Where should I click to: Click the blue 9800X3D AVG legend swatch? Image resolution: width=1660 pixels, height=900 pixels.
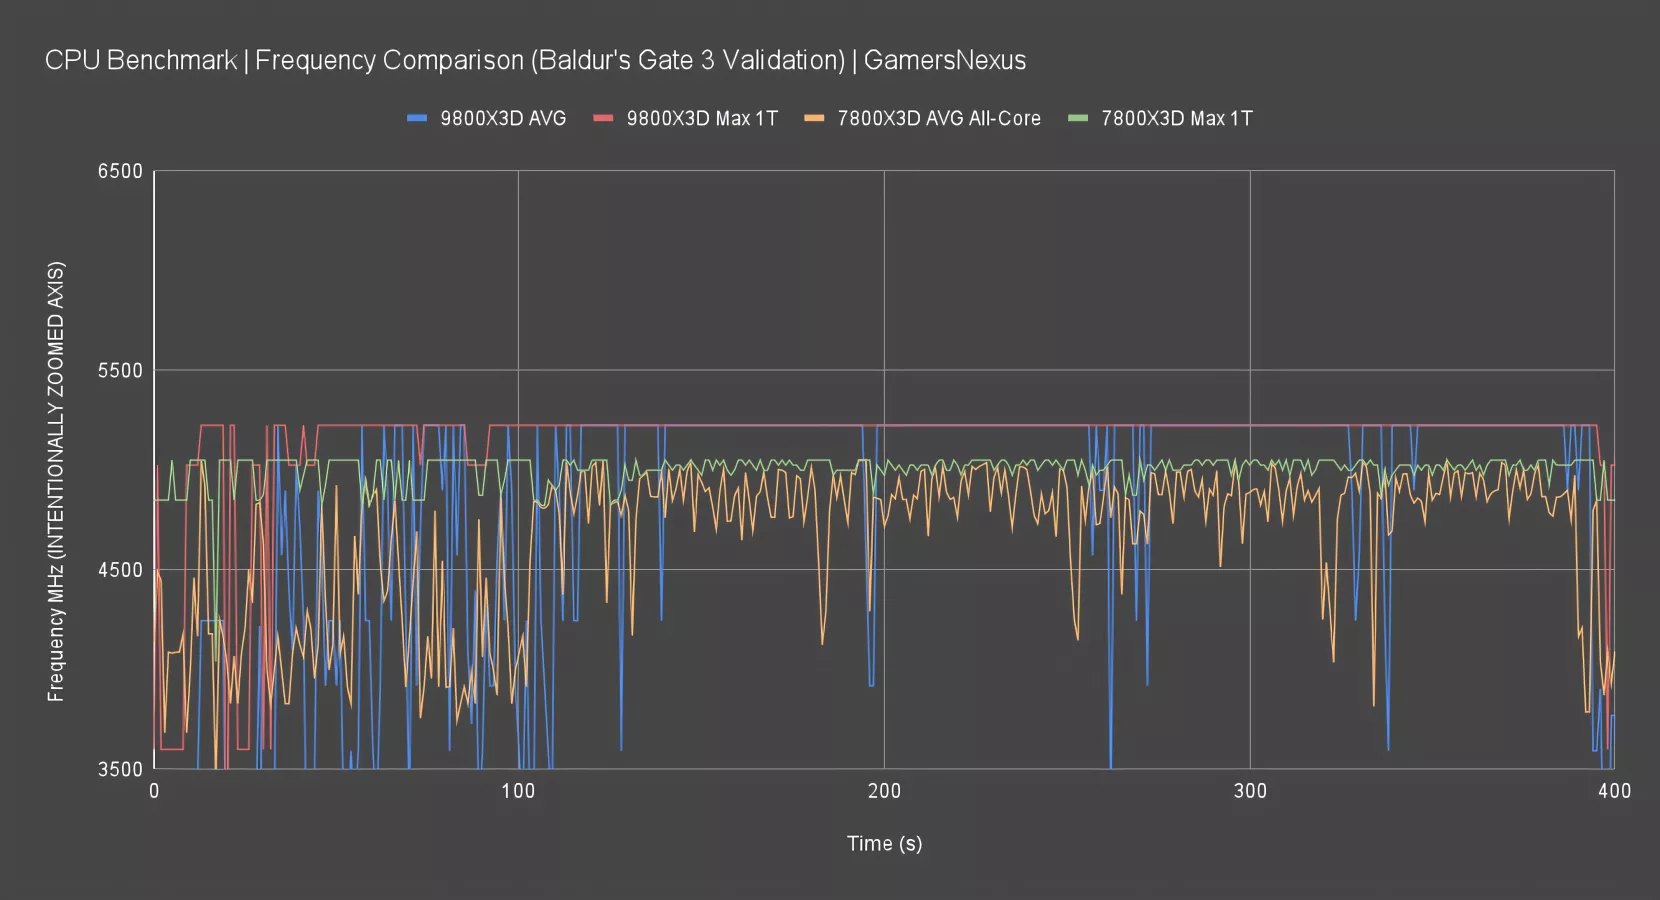click(417, 118)
